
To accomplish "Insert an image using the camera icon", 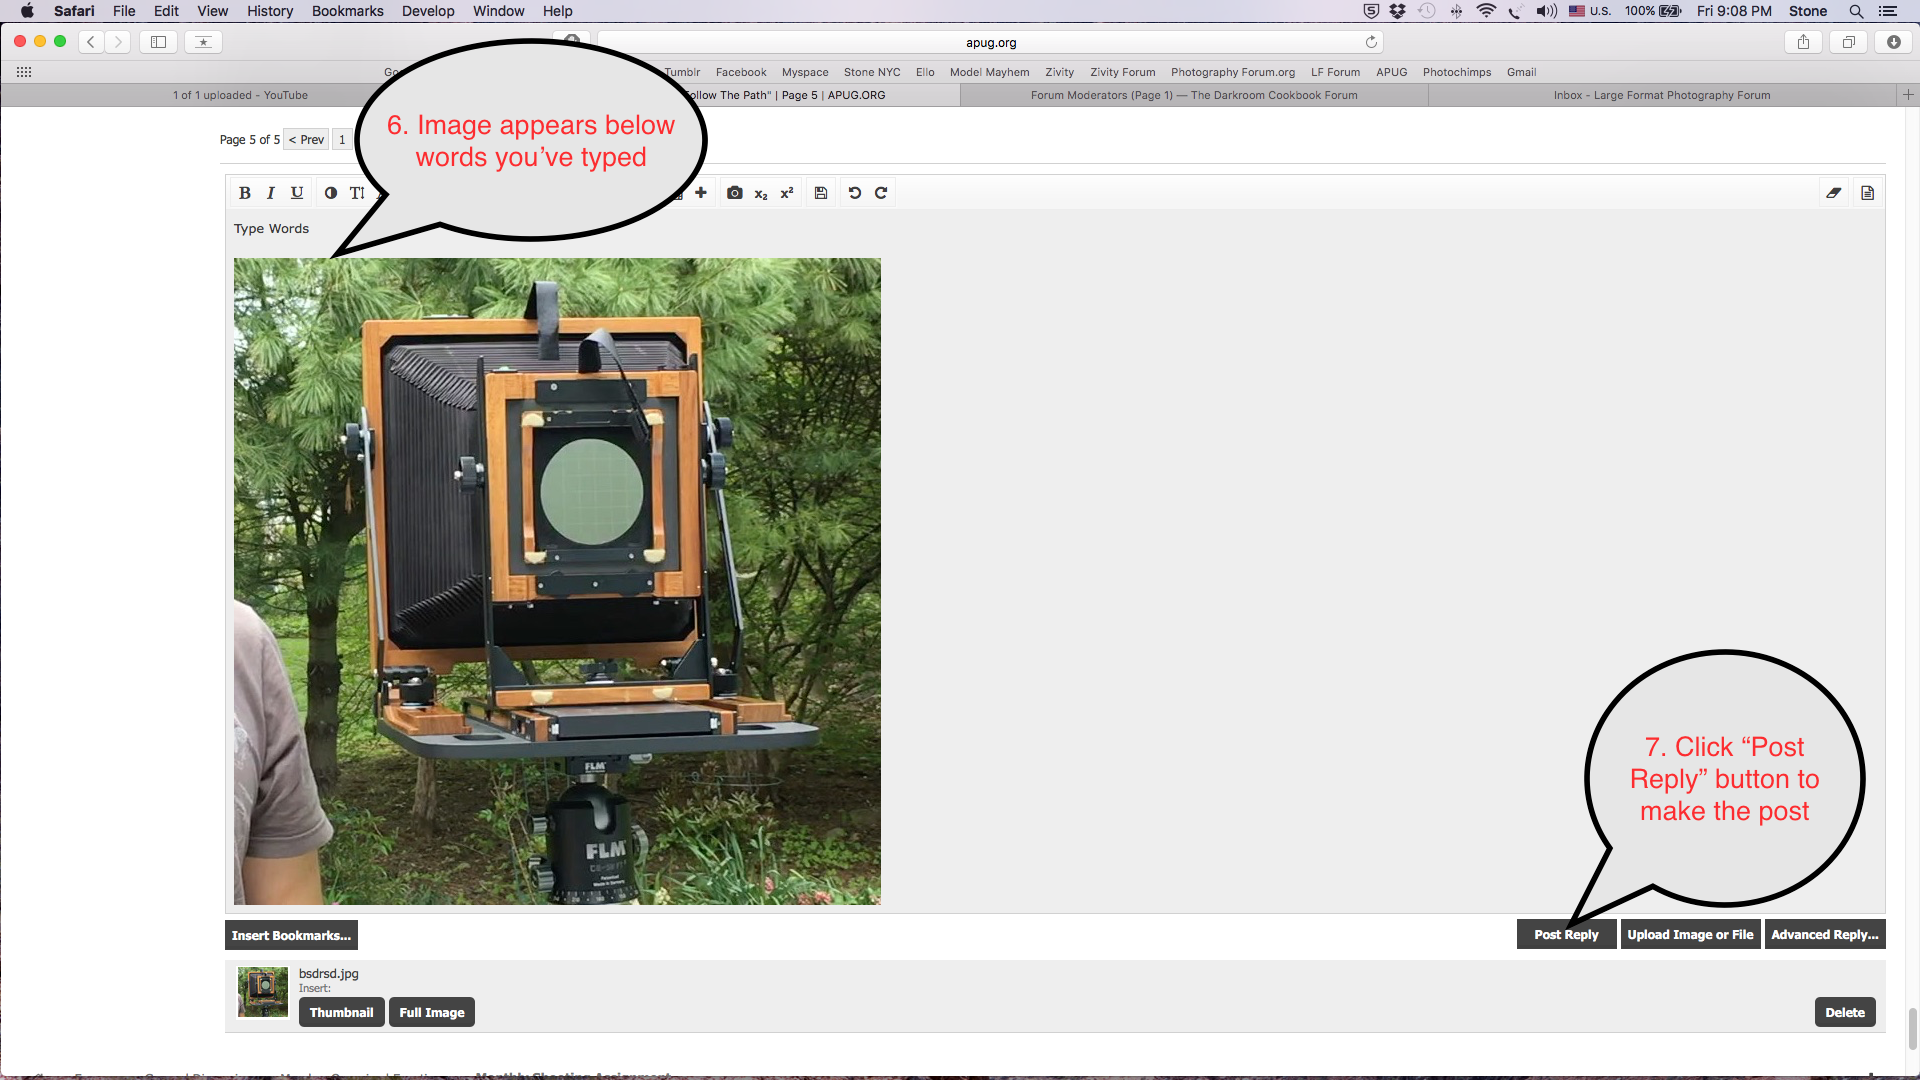I will click(x=735, y=192).
